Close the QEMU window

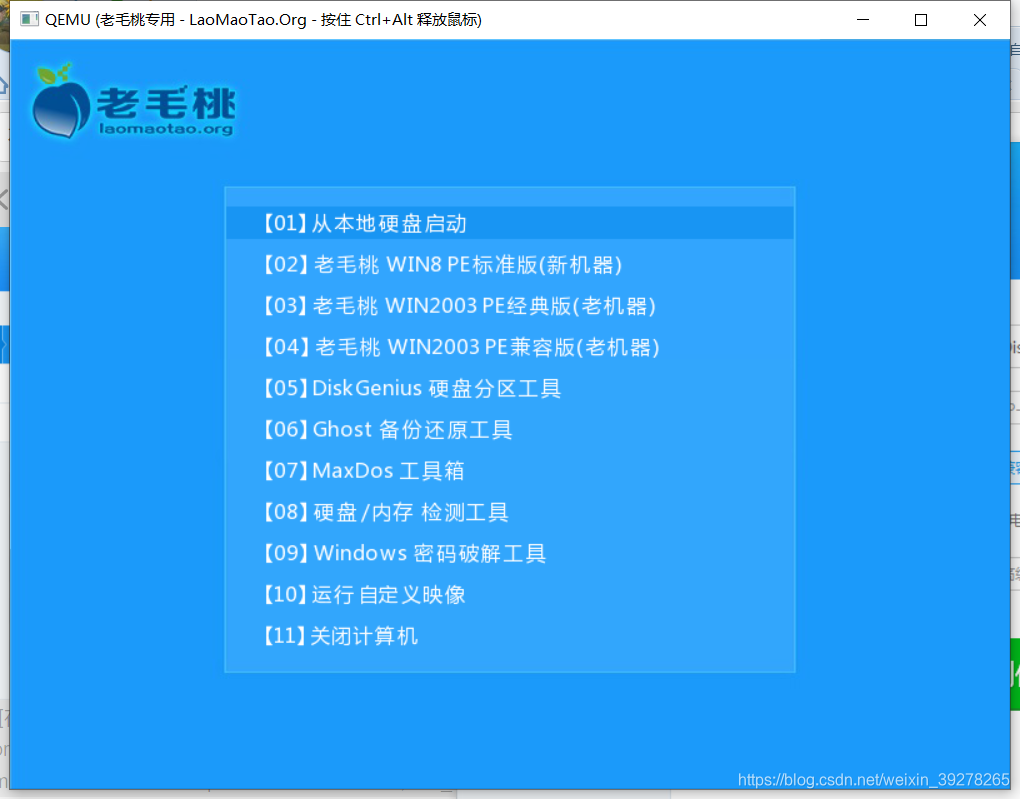pos(980,20)
